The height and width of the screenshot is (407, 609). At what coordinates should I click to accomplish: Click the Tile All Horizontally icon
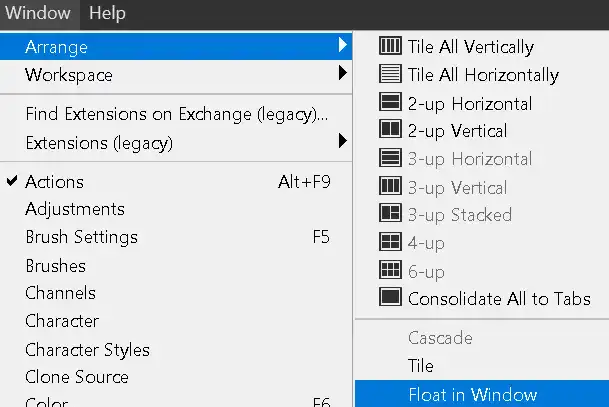click(x=391, y=74)
